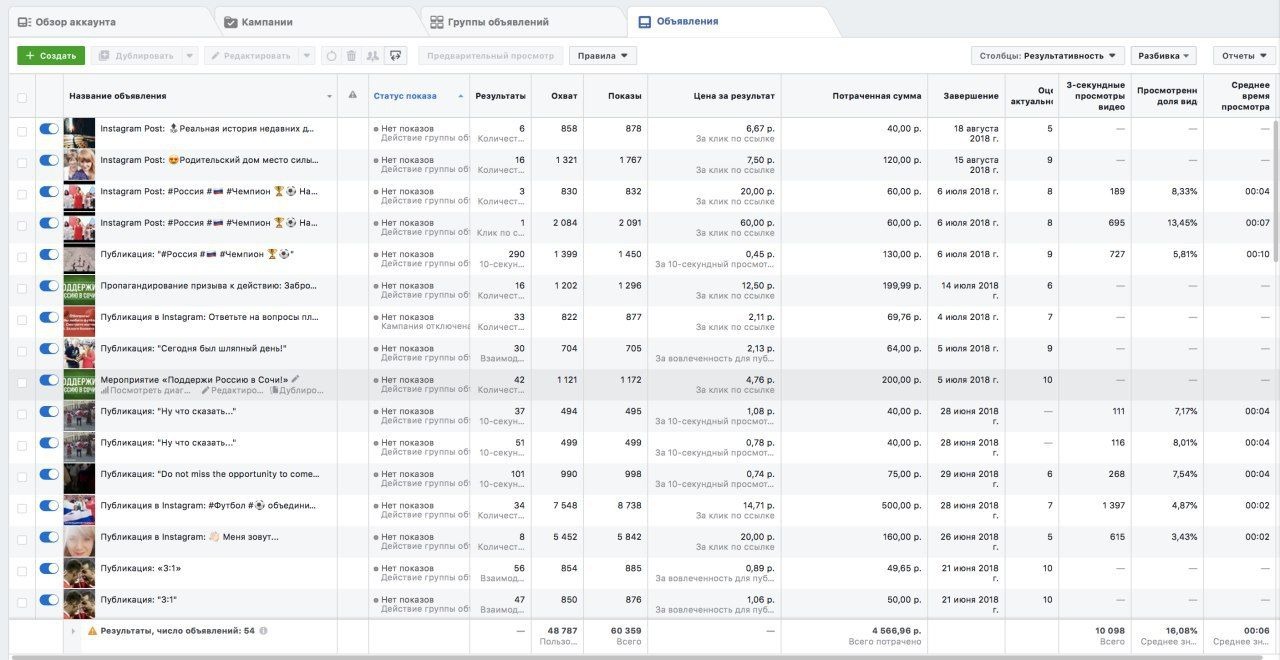Image resolution: width=1280 pixels, height=660 pixels.
Task: Click the green Создать button
Action: coord(51,56)
